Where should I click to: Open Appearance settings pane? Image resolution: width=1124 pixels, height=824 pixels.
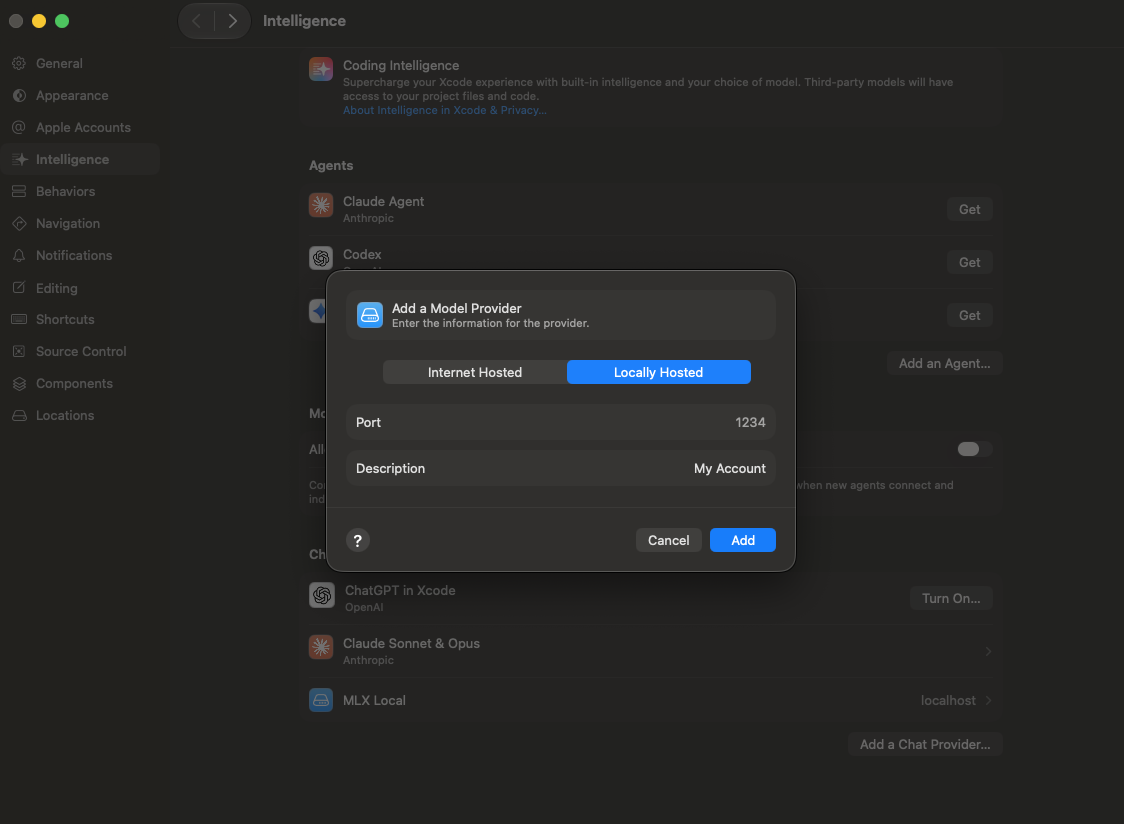click(80, 95)
